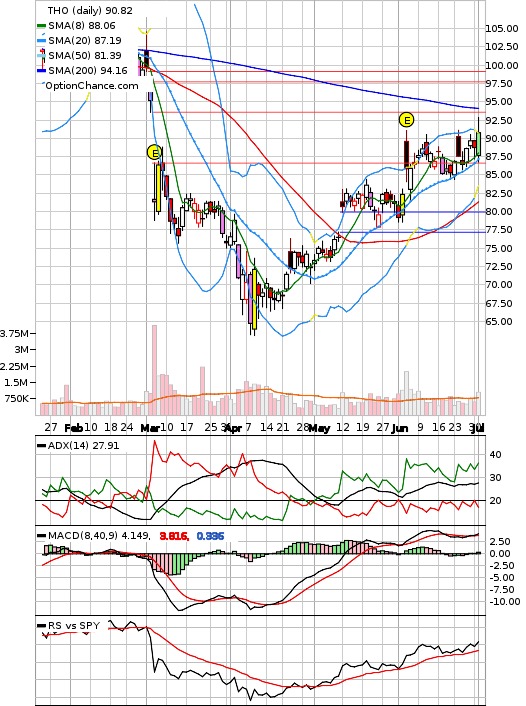Viewport: 526px width, 706px height.
Task: Select the May label on date axis
Action: [x=319, y=428]
